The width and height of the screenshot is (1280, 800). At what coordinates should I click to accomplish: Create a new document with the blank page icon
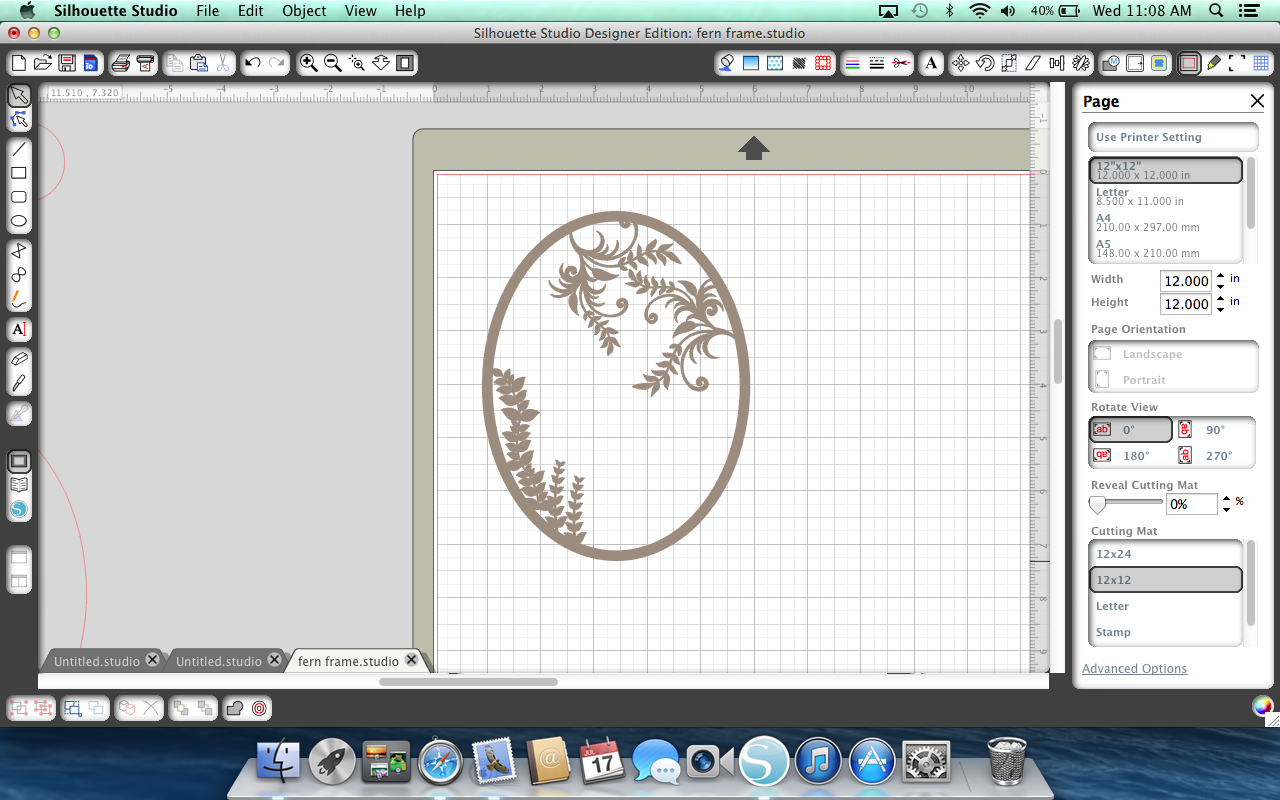tap(18, 63)
